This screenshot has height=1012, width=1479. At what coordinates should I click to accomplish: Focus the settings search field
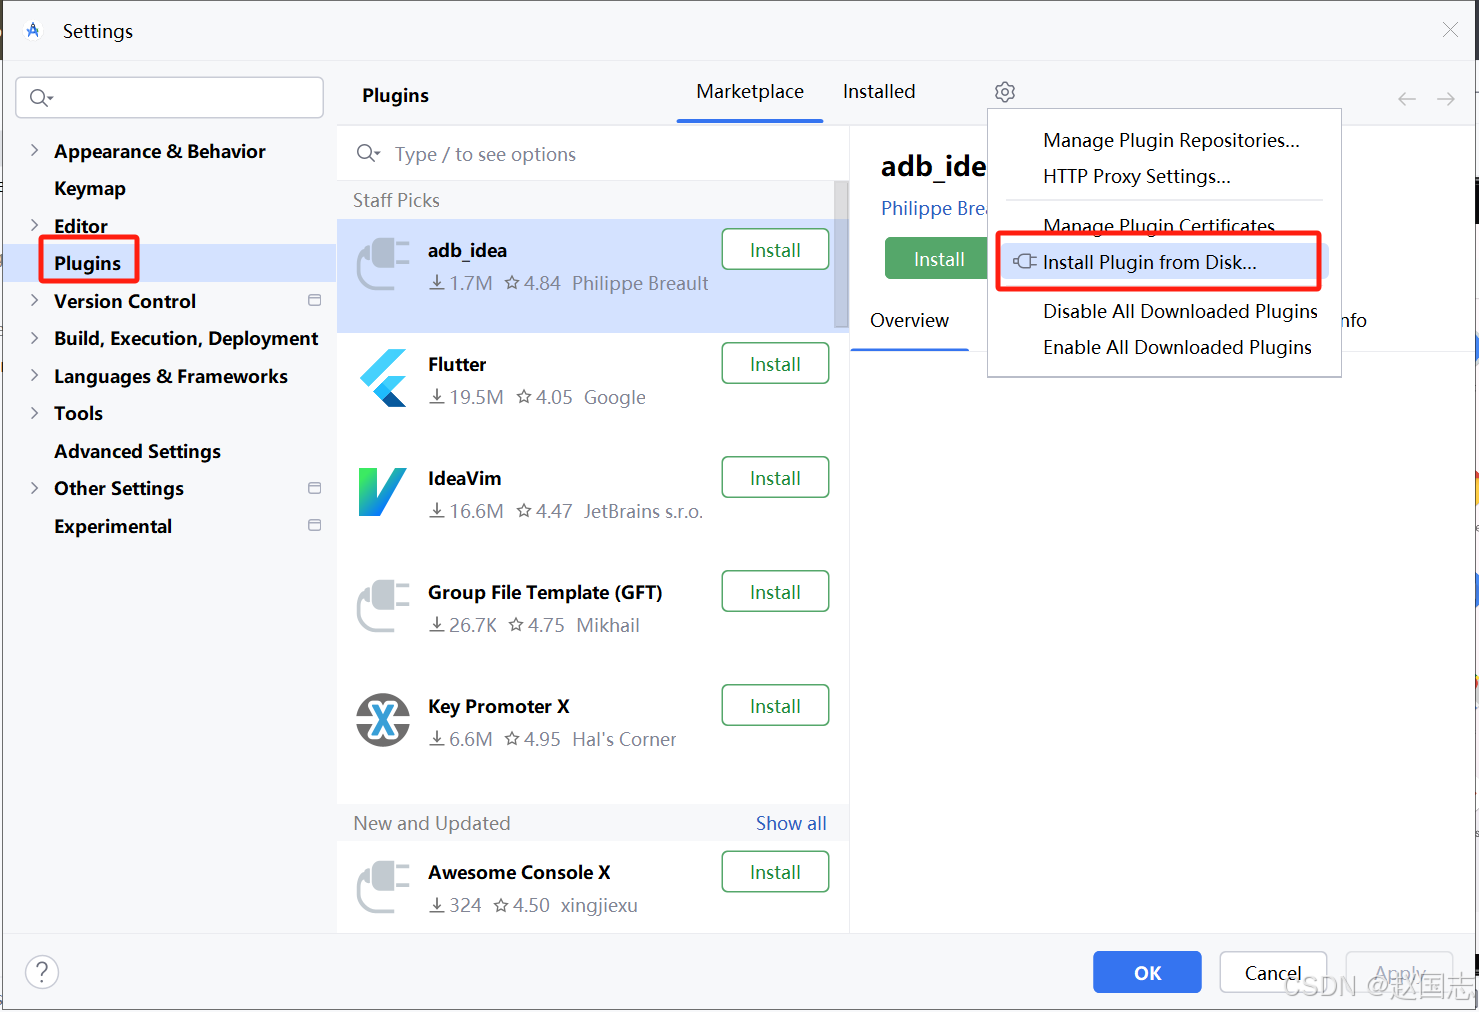tap(169, 98)
